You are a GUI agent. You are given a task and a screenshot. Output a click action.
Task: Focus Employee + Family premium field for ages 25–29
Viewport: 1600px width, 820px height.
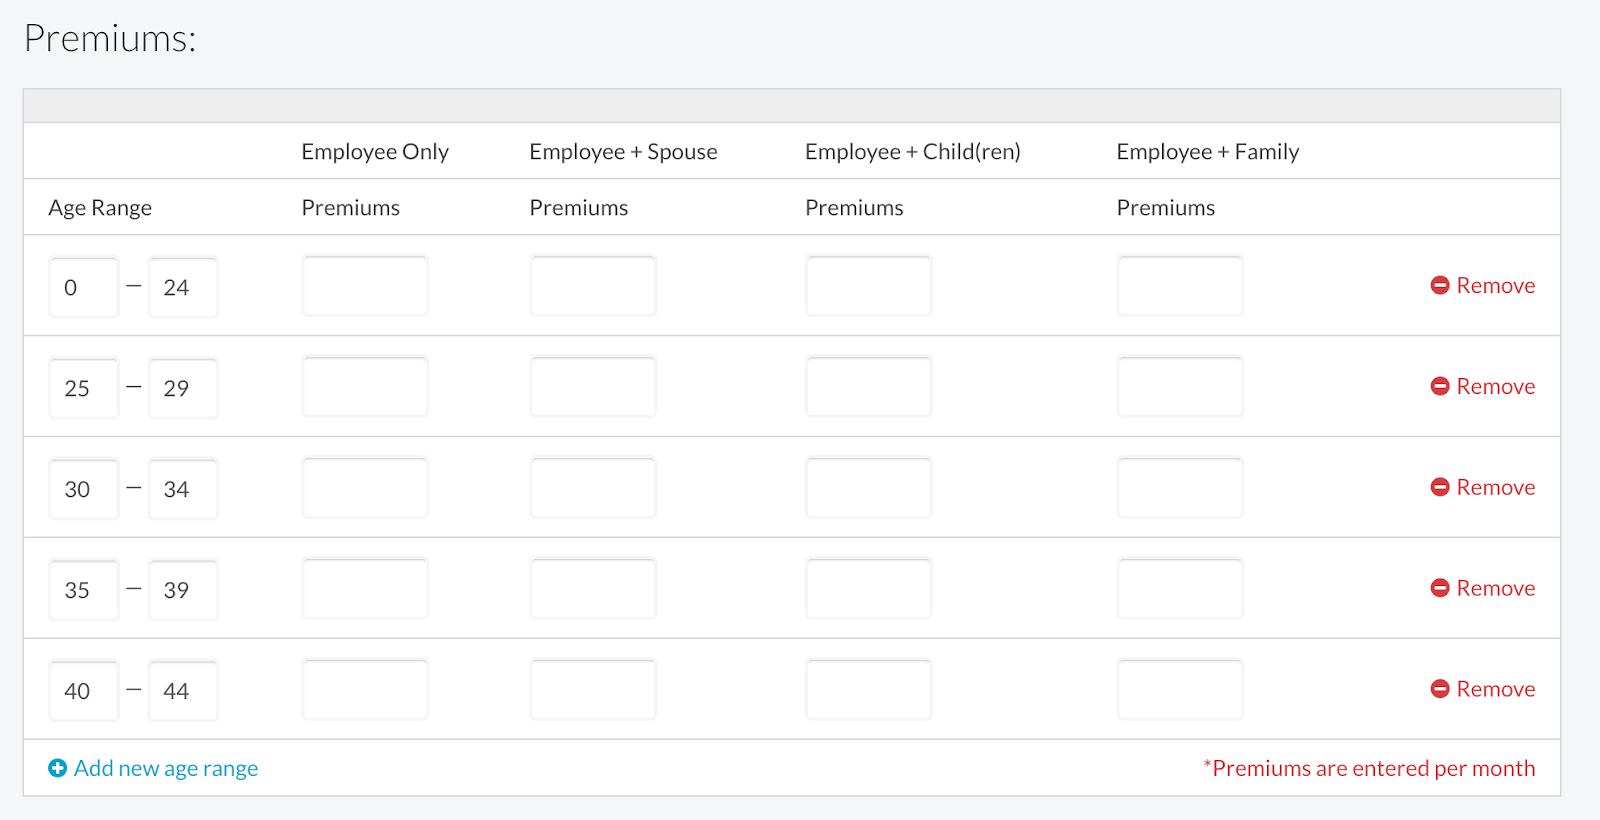click(1180, 387)
